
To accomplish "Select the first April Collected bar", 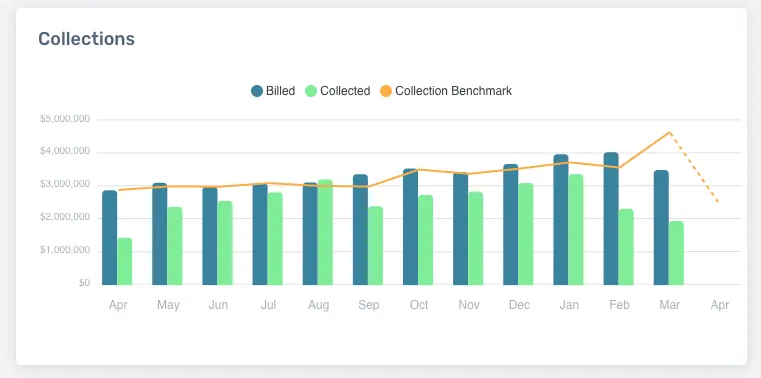I will click(x=125, y=261).
